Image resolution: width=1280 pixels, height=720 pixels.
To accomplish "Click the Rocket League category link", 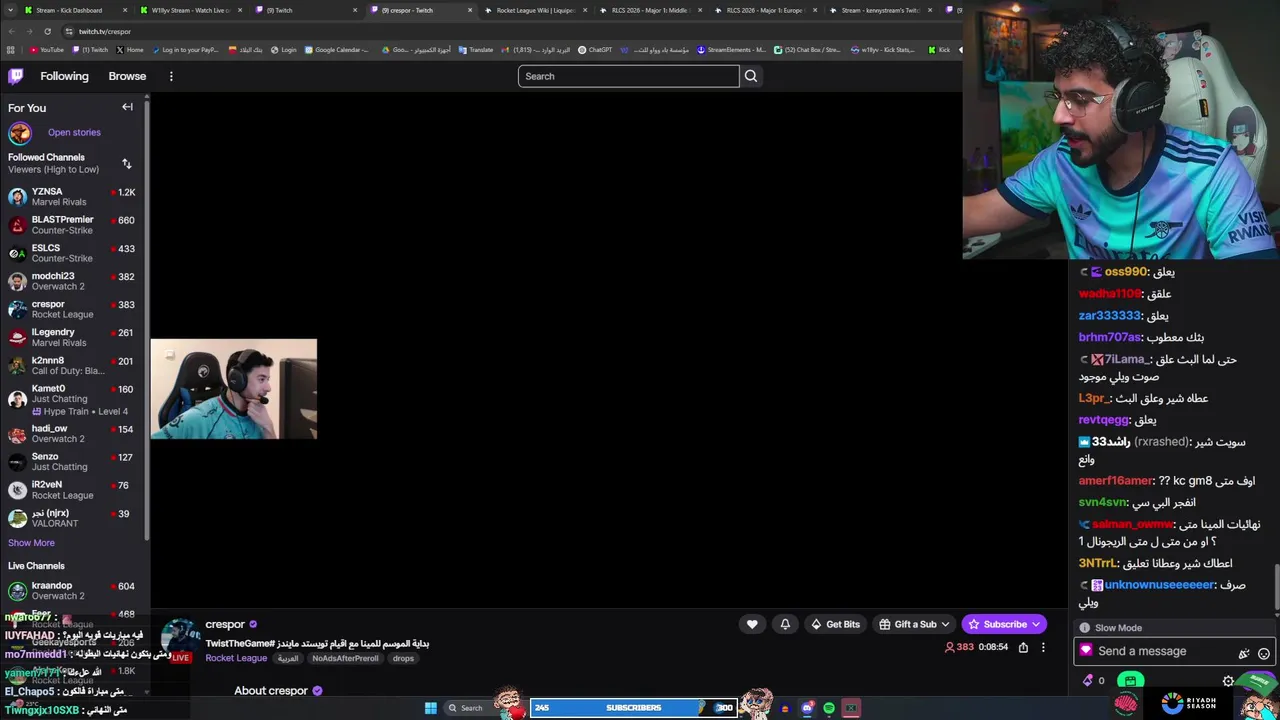I will (236, 658).
